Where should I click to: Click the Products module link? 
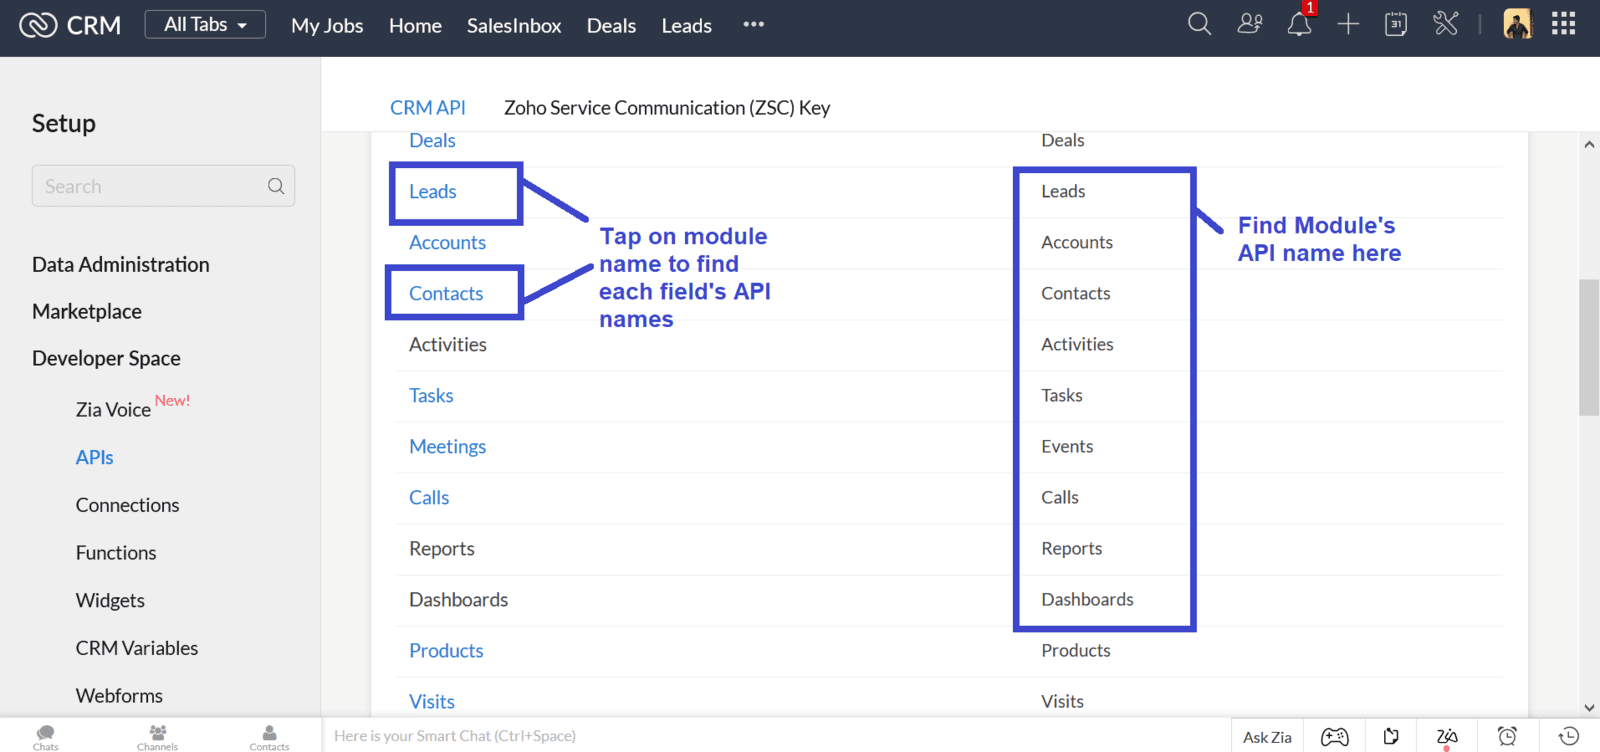pos(446,651)
